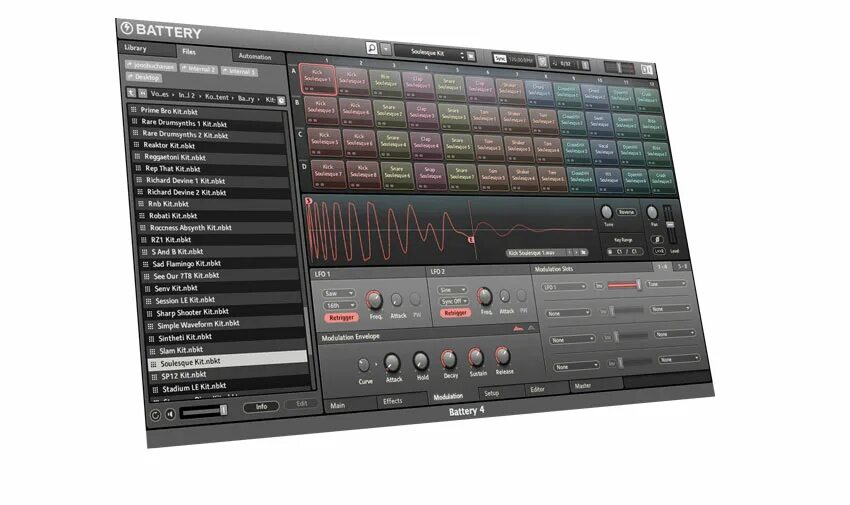Click the save kit icon beside Soulesque Kit
This screenshot has width=850, height=505.
click(471, 55)
